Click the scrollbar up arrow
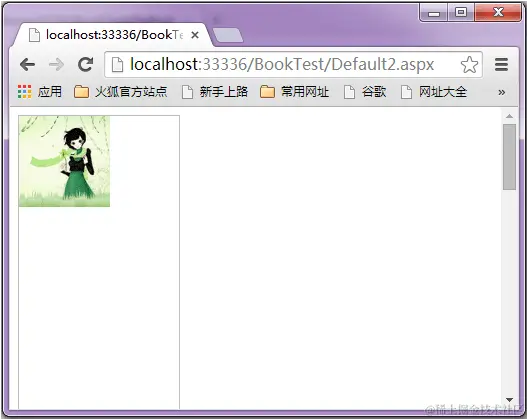Screen dimensions: 528x420 509,116
